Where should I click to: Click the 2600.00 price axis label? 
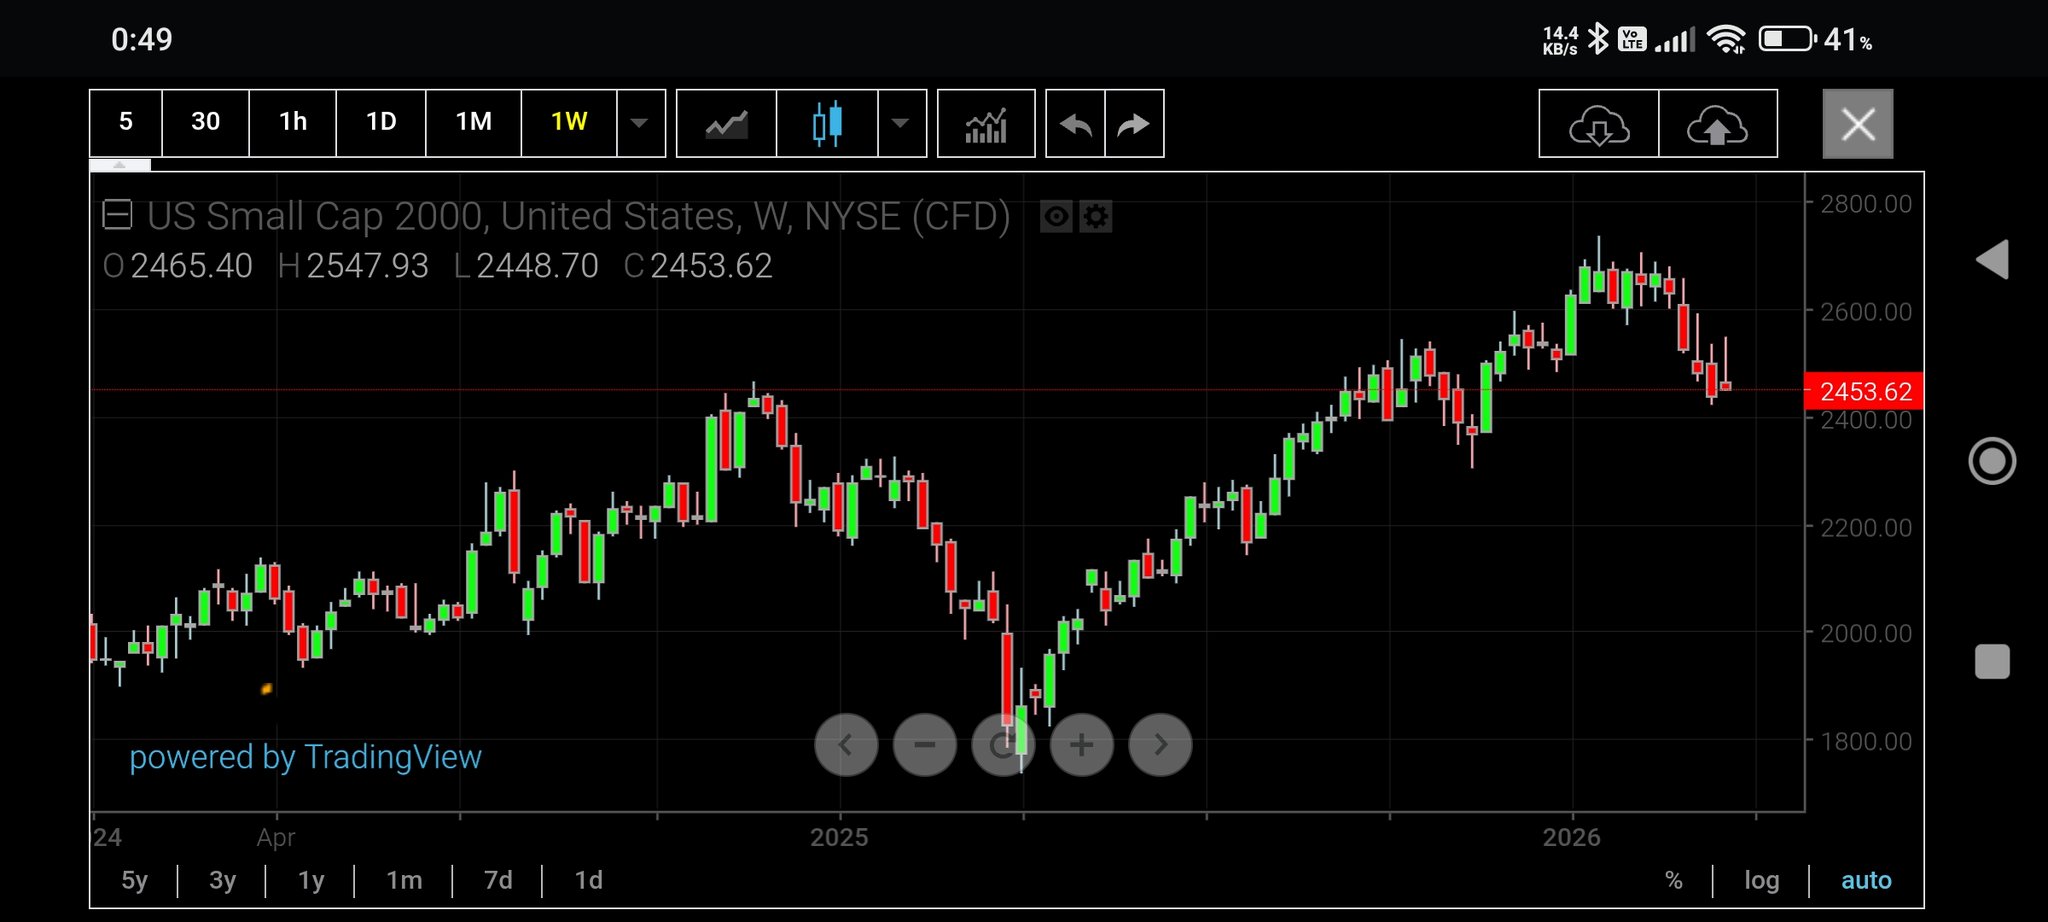coord(1866,311)
